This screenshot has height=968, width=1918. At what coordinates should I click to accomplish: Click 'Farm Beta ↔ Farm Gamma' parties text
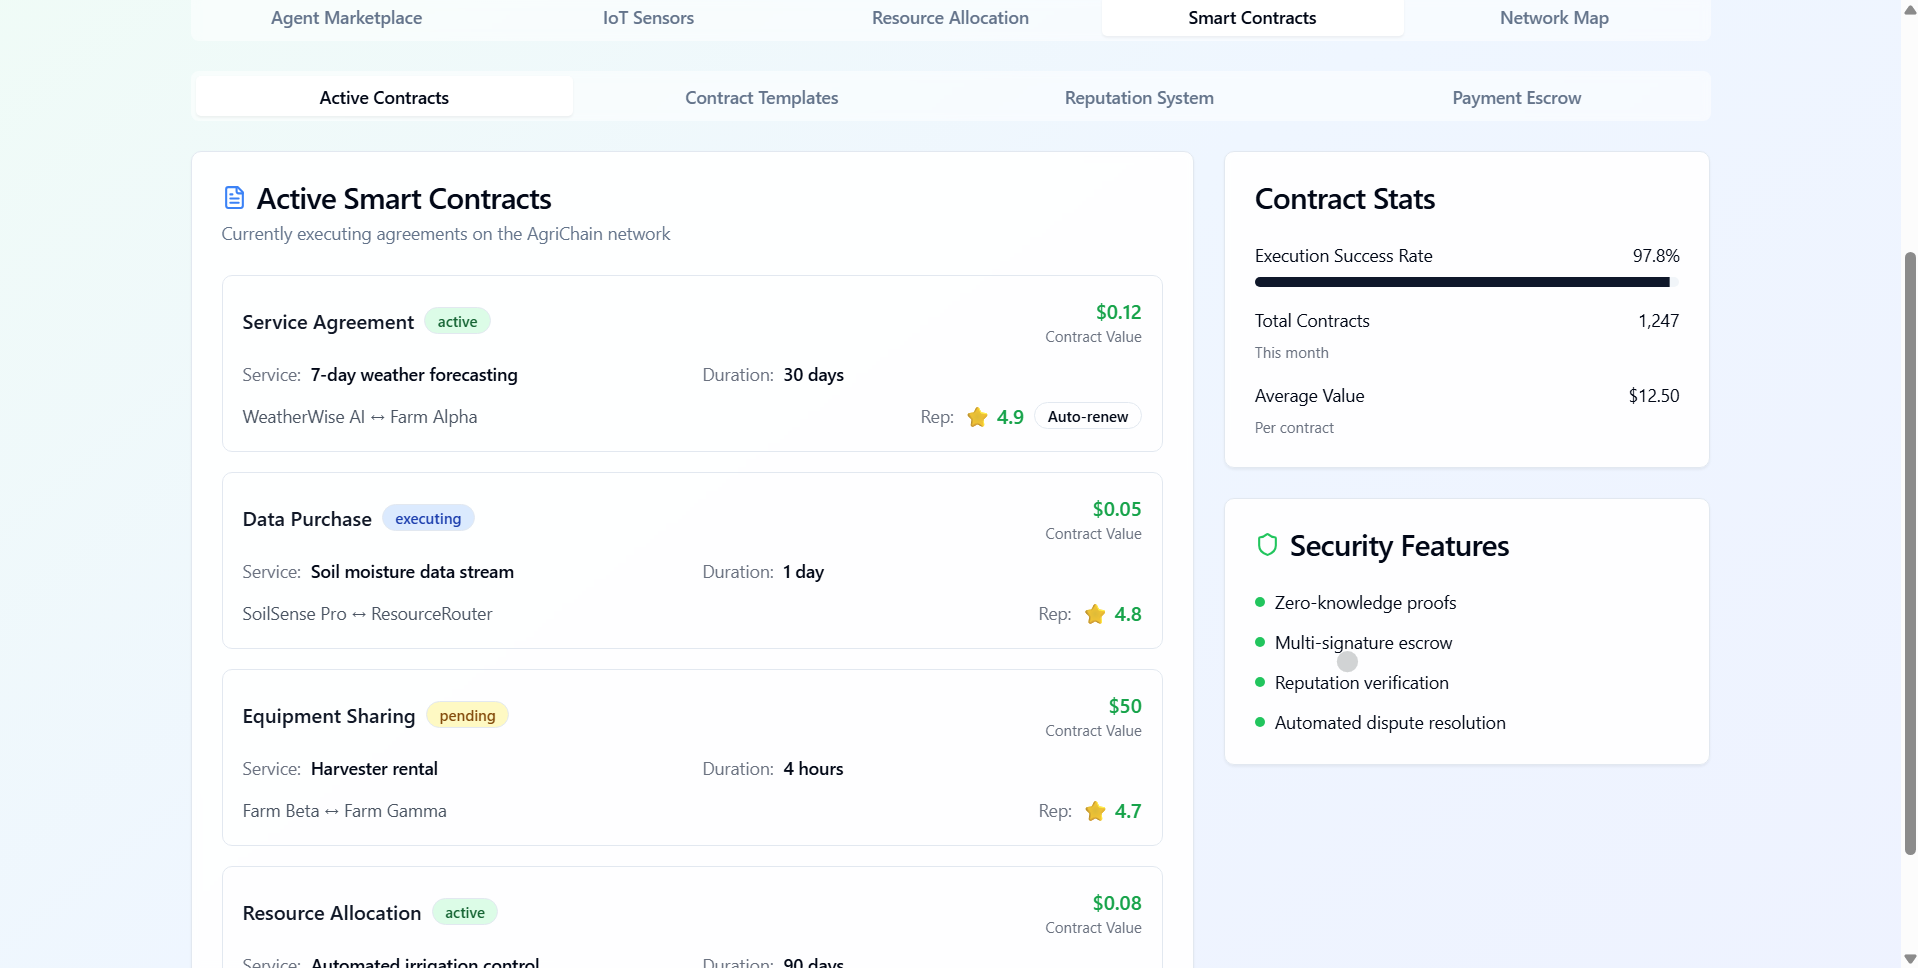point(344,811)
